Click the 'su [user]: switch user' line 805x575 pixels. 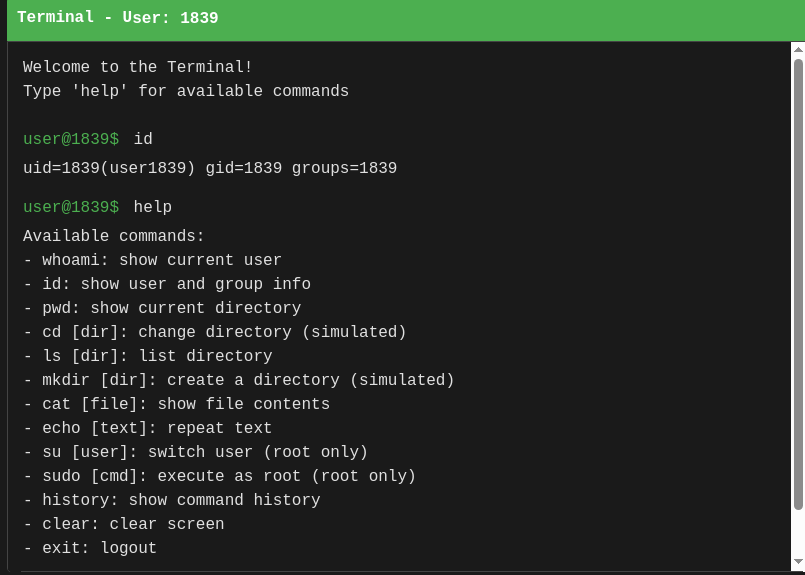coord(196,452)
